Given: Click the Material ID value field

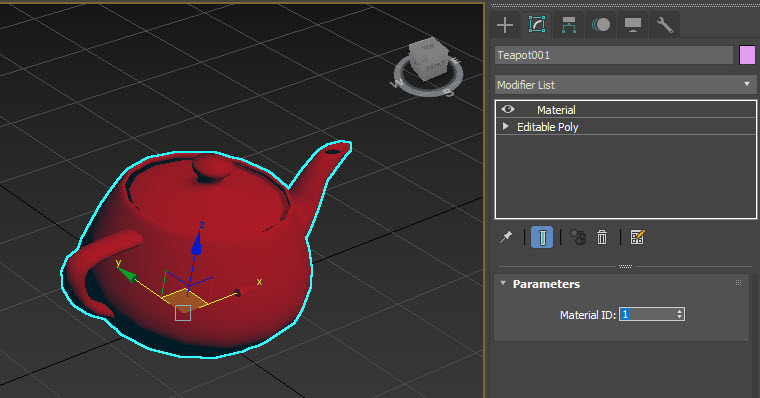Looking at the screenshot, I should click(648, 314).
